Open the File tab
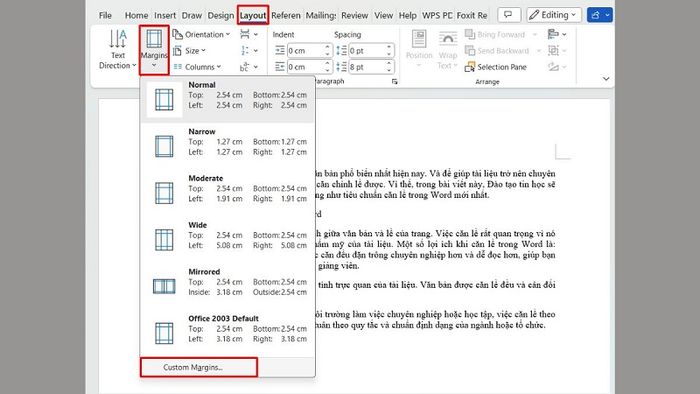This screenshot has width=700, height=394. click(x=105, y=15)
